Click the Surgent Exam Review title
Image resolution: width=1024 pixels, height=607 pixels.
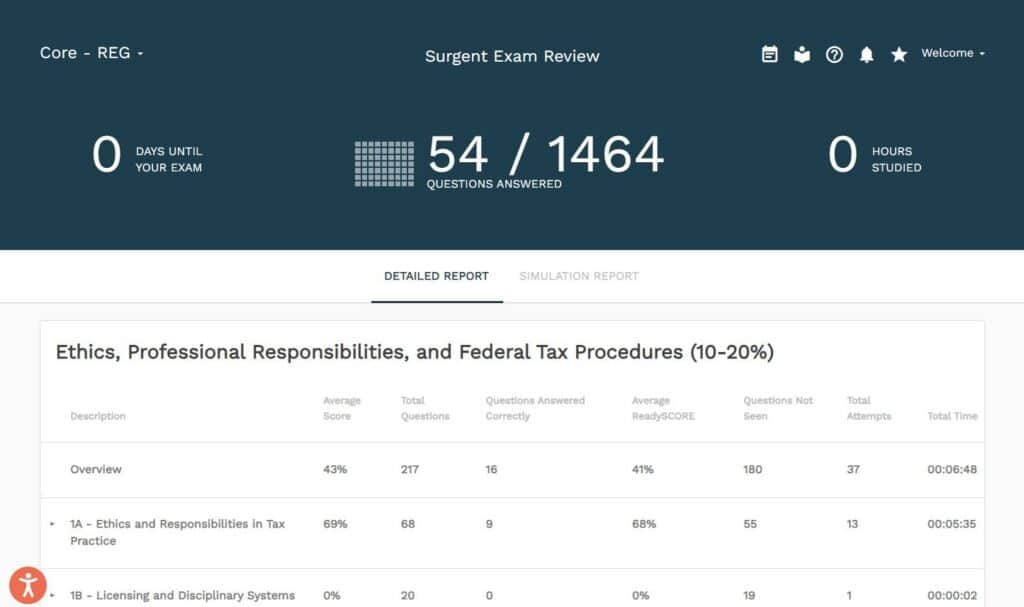512,56
